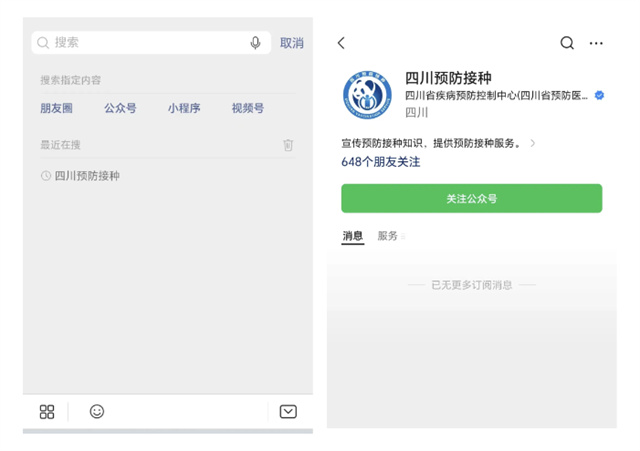Screen dimensions: 640x451
Task: Cancel search with 取消
Action: 292,43
